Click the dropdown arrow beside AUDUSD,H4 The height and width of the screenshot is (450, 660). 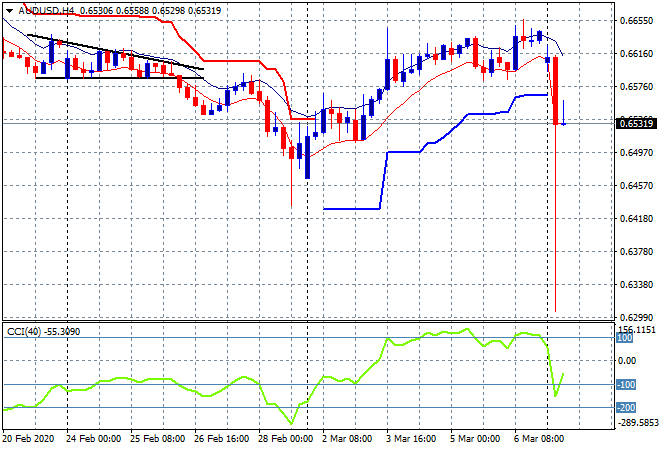click(x=9, y=8)
